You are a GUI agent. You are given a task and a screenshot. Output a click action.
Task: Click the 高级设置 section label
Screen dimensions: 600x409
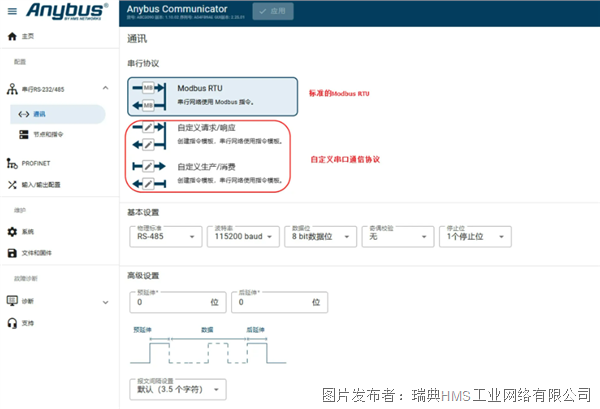click(x=143, y=276)
